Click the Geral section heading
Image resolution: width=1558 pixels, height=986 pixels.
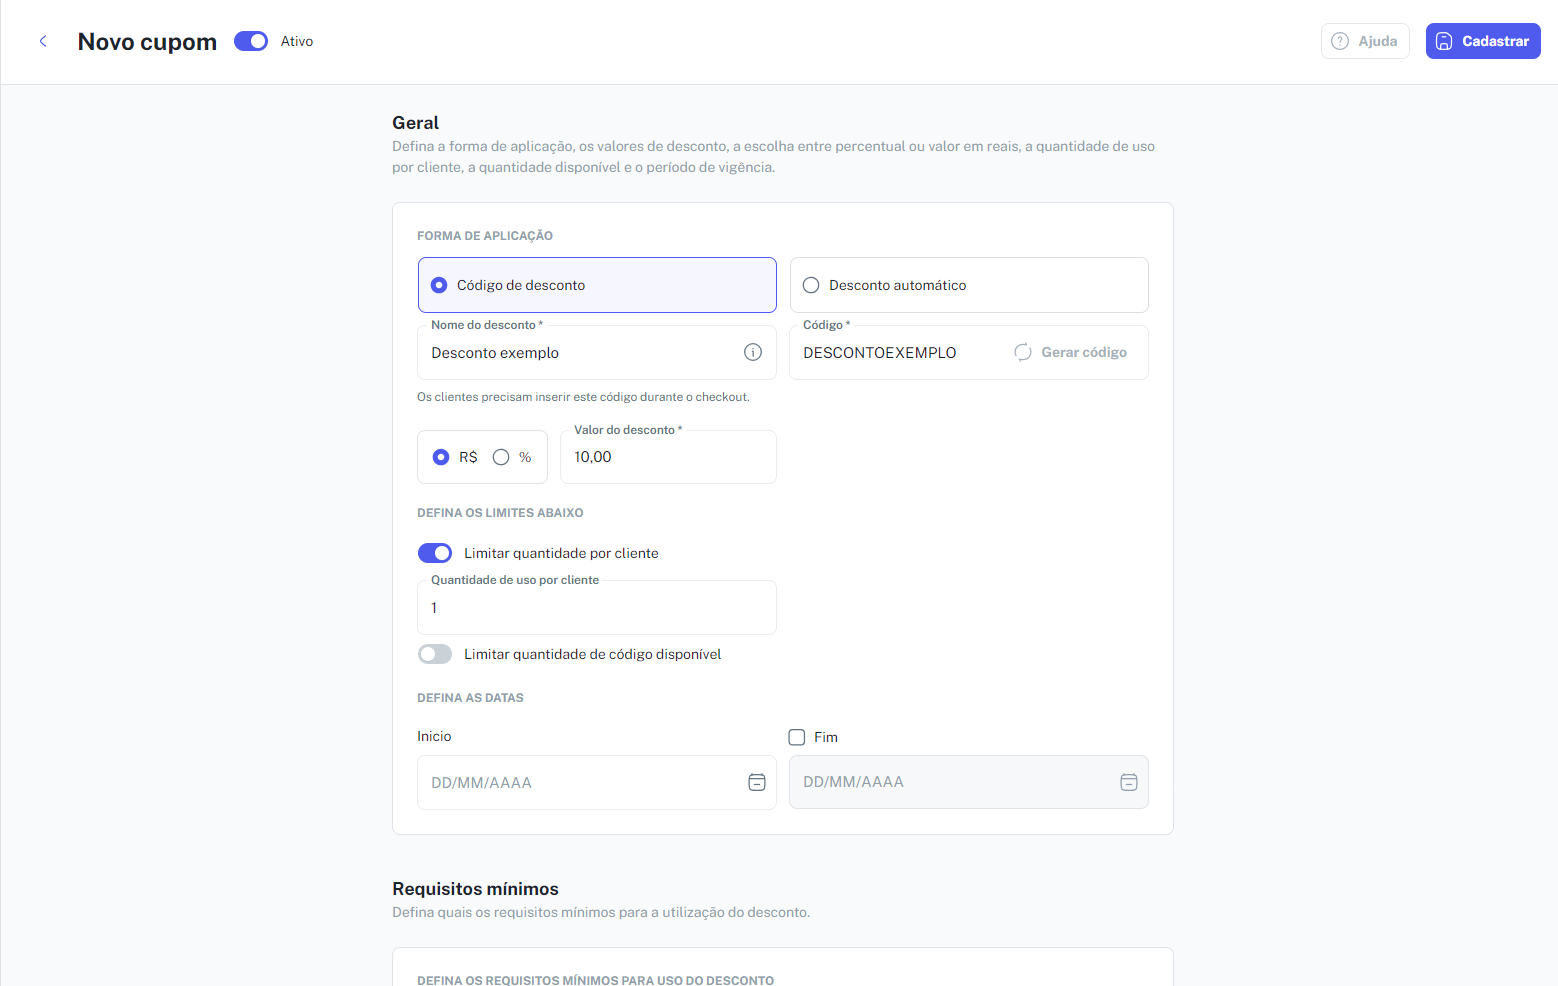(x=415, y=123)
